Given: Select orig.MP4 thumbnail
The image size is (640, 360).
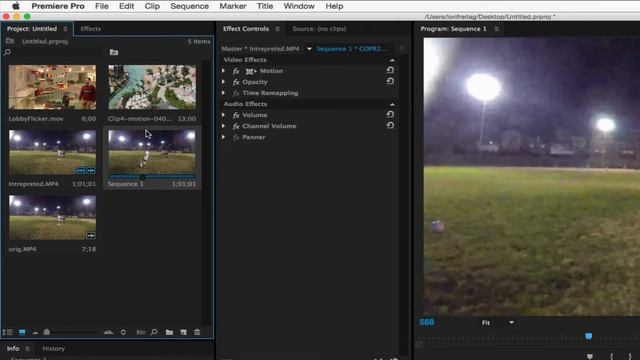Looking at the screenshot, I should point(52,218).
